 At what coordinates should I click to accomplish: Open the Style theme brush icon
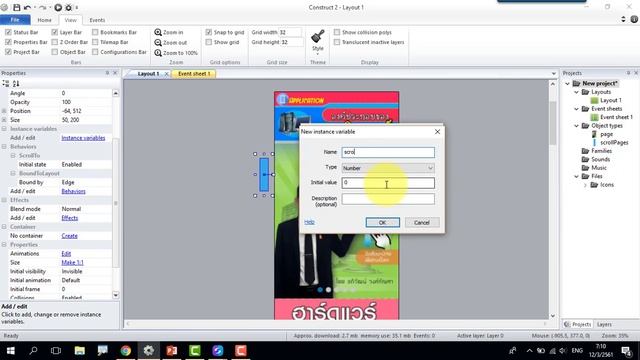[318, 37]
